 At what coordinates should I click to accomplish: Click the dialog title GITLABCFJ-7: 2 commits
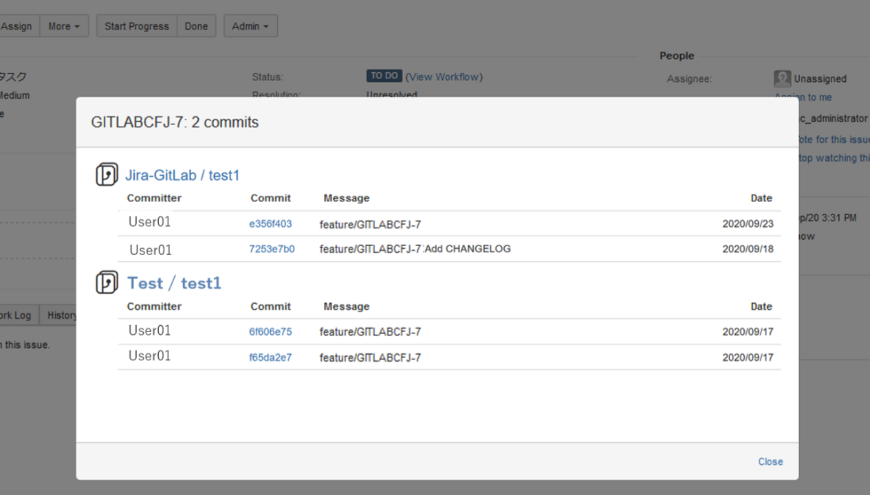click(x=175, y=122)
